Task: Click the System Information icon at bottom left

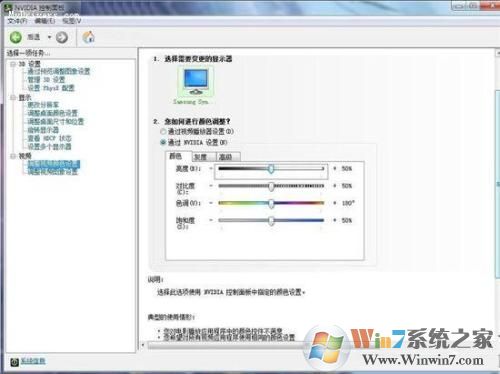Action: (x=14, y=362)
